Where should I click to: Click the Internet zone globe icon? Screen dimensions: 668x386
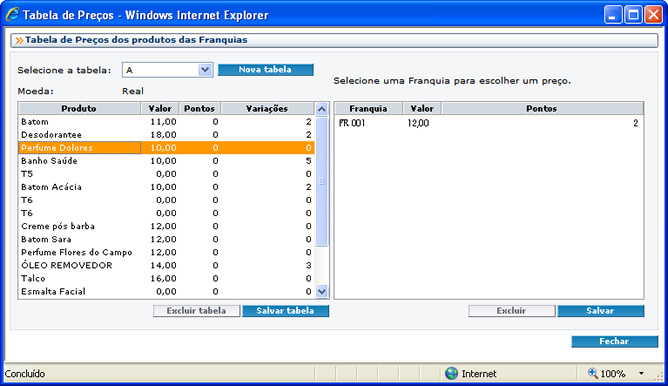[x=451, y=373]
